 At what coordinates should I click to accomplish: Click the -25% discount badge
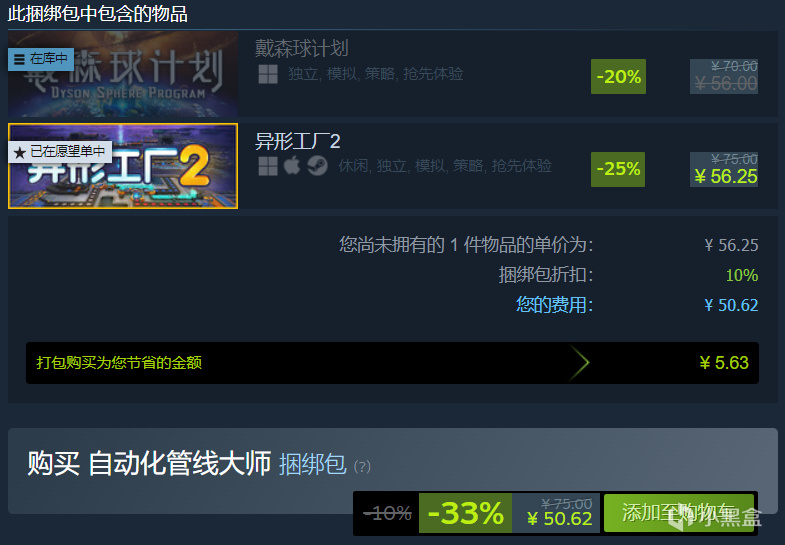click(x=618, y=169)
